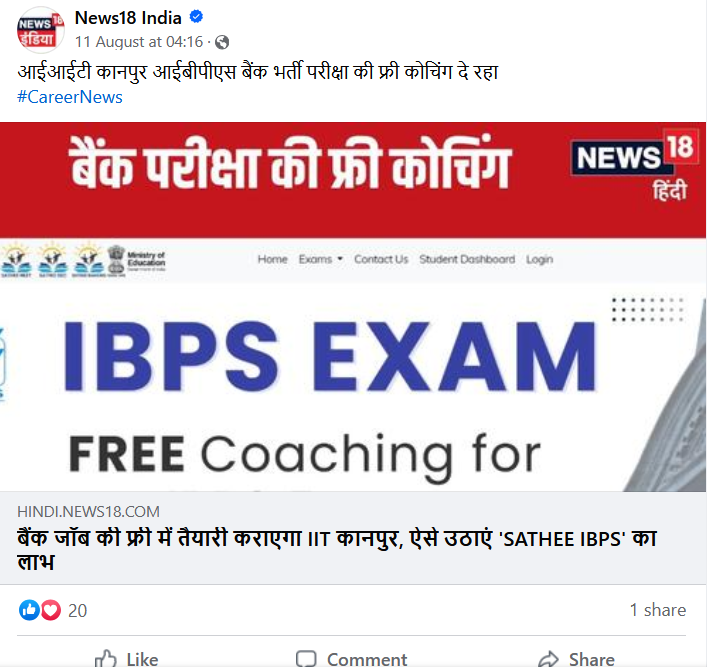The image size is (707, 667).
Task: Open the 11 August at 04:16 timestamp
Action: tap(139, 42)
